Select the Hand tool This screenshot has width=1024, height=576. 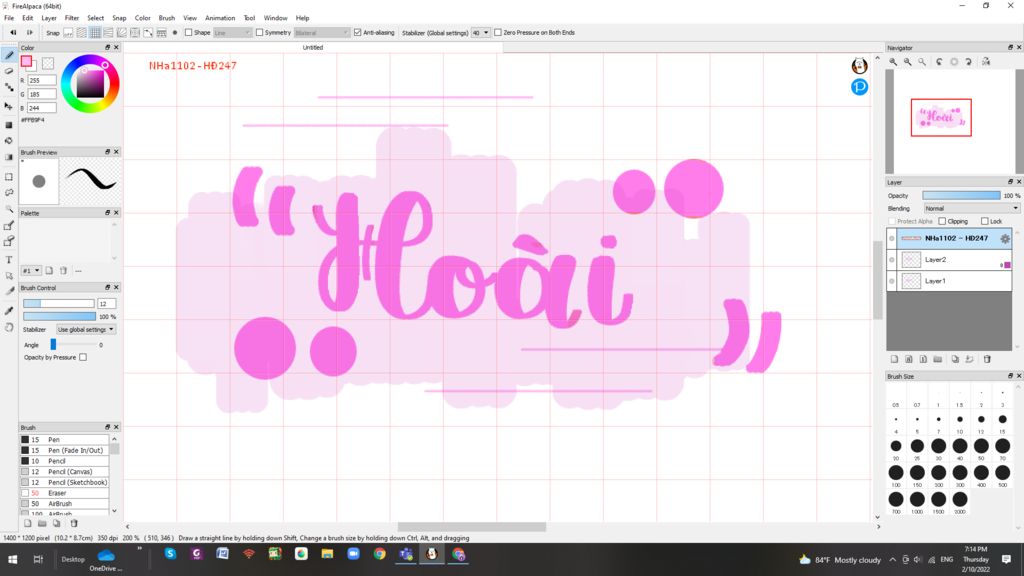click(9, 327)
